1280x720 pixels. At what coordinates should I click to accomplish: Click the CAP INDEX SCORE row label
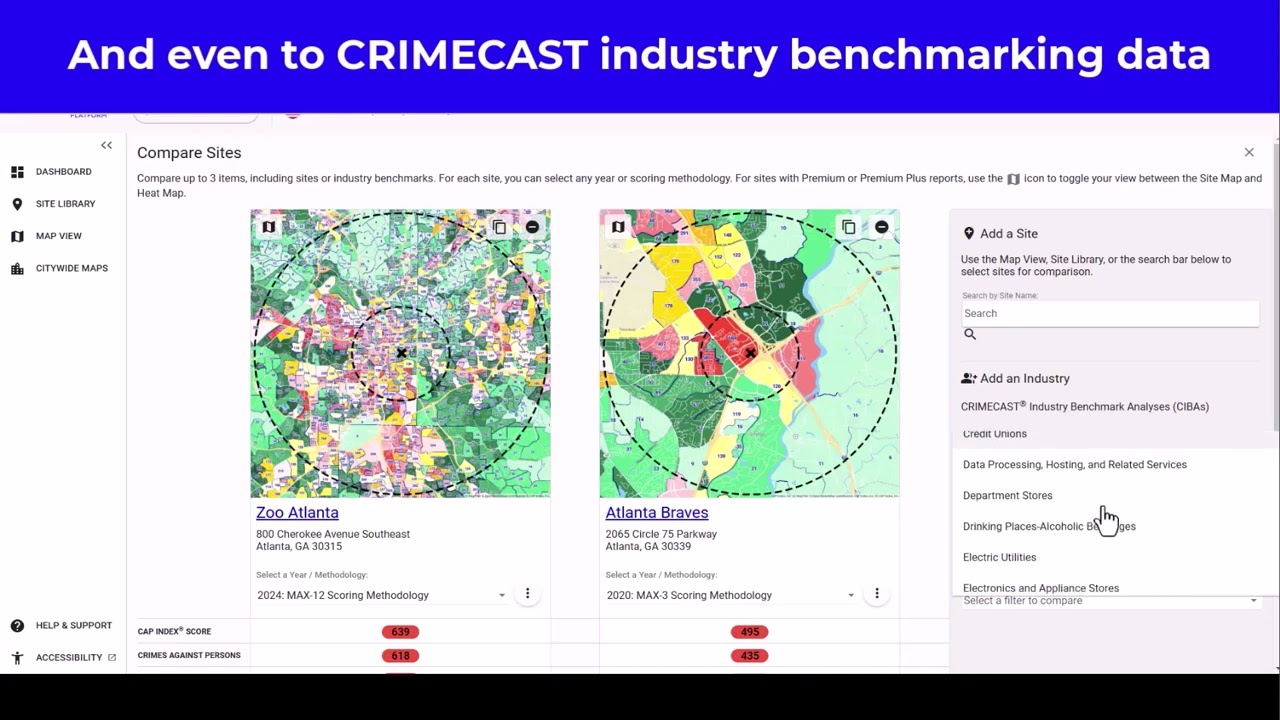point(174,632)
